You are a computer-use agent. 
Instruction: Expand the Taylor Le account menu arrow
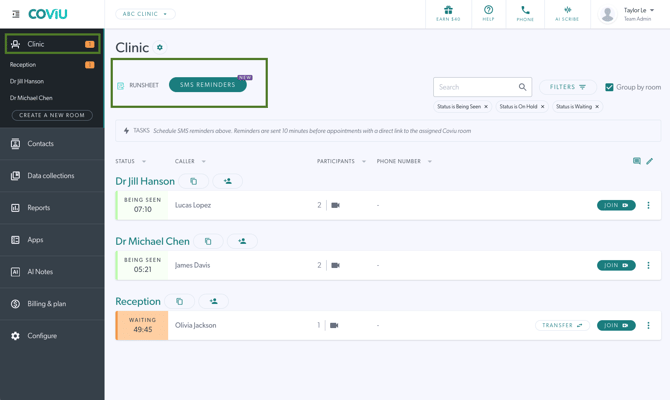(652, 10)
